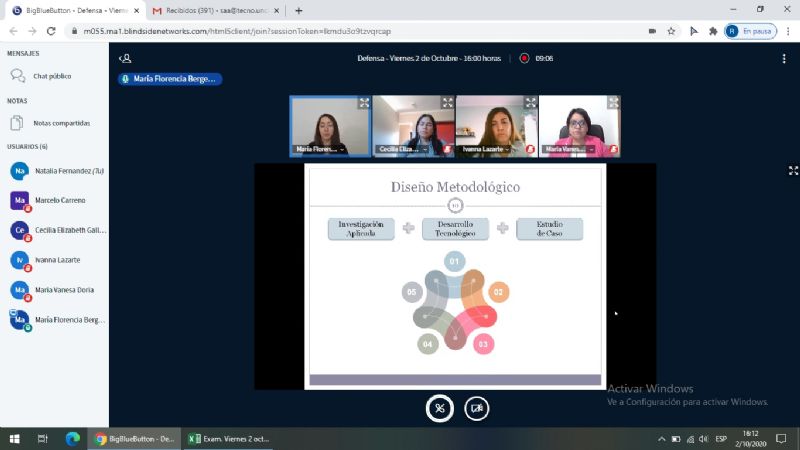Make Ivanna Lazarte's webcam fullscreen
Screen dimensions: 800x450
coord(530,102)
